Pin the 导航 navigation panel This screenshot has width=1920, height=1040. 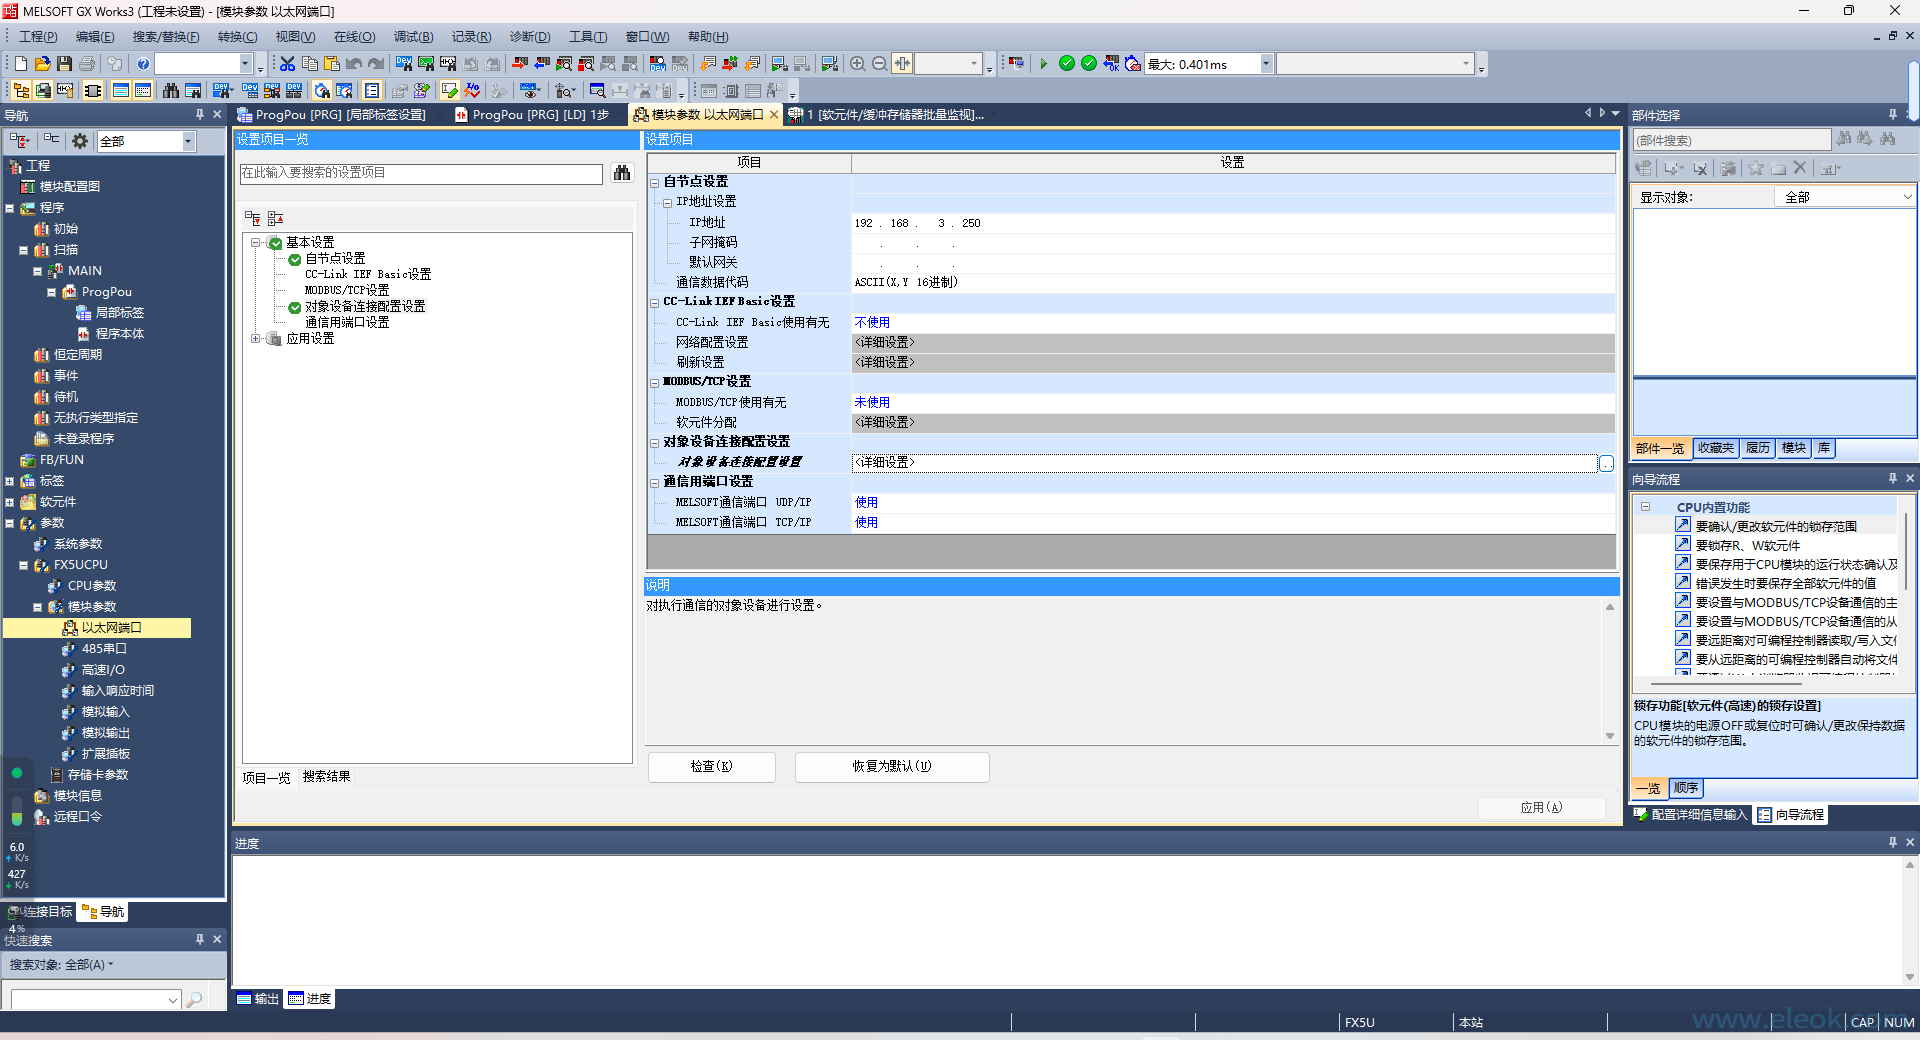coord(200,115)
